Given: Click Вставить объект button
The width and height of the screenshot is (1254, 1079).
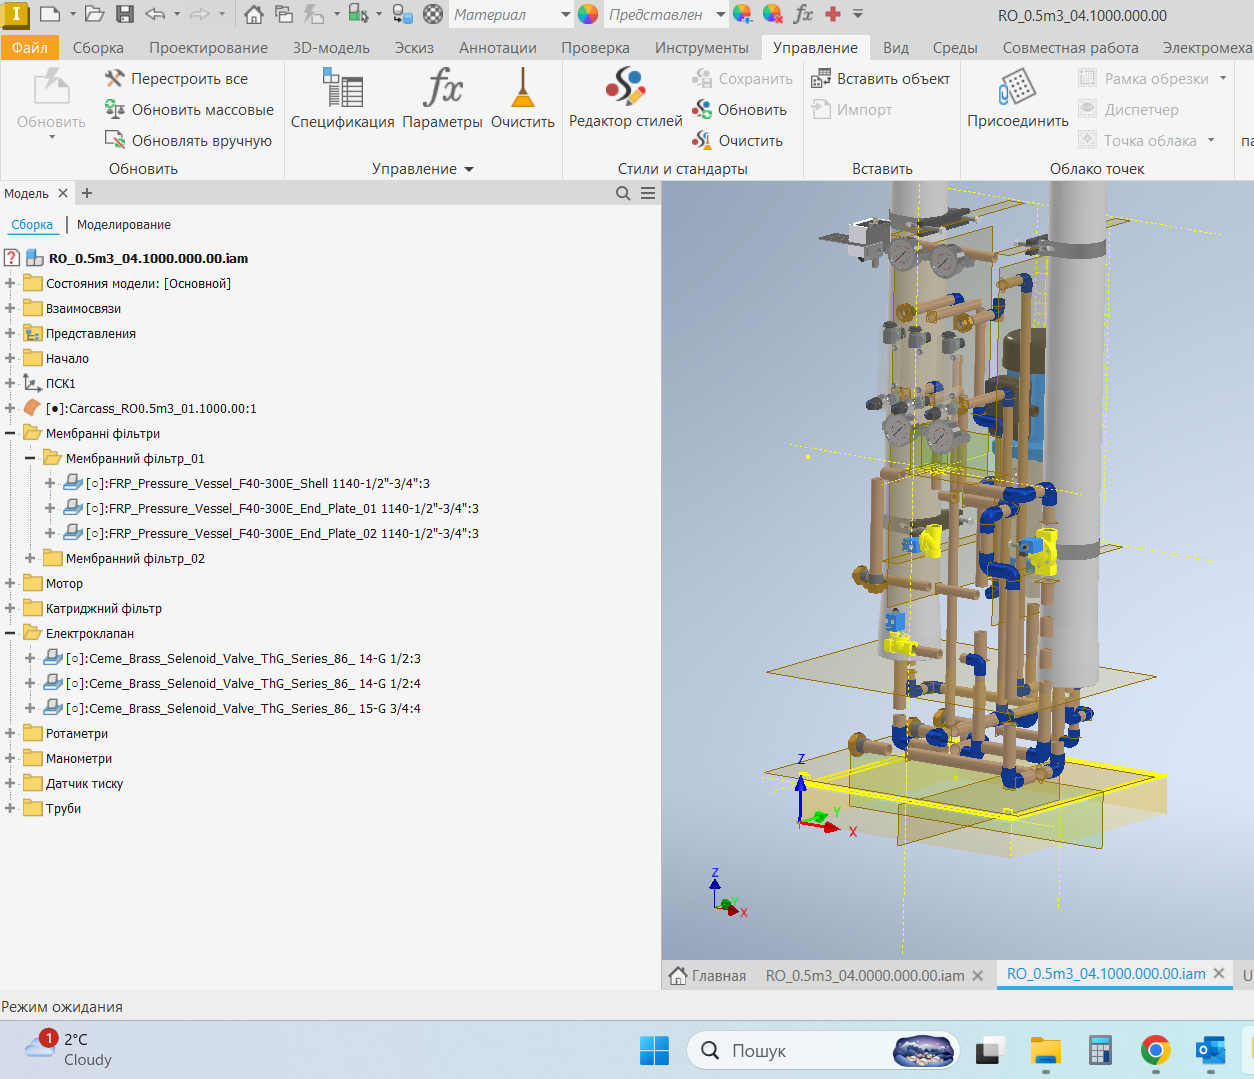Looking at the screenshot, I should point(881,78).
